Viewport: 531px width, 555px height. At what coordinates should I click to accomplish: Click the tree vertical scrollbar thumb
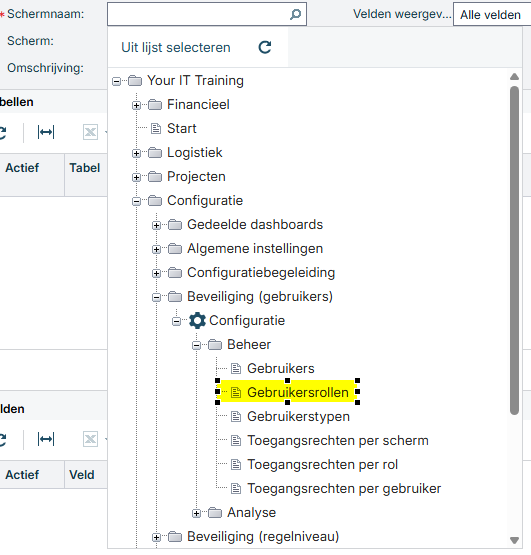coord(514,250)
